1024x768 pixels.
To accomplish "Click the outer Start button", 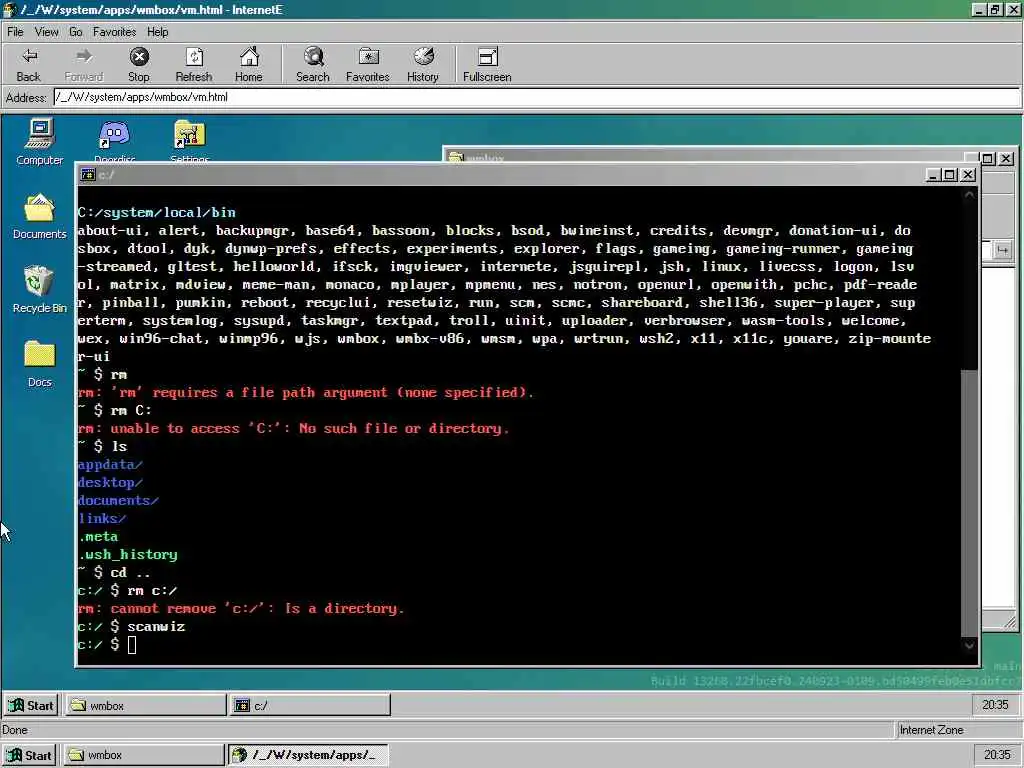I will pyautogui.click(x=29, y=755).
